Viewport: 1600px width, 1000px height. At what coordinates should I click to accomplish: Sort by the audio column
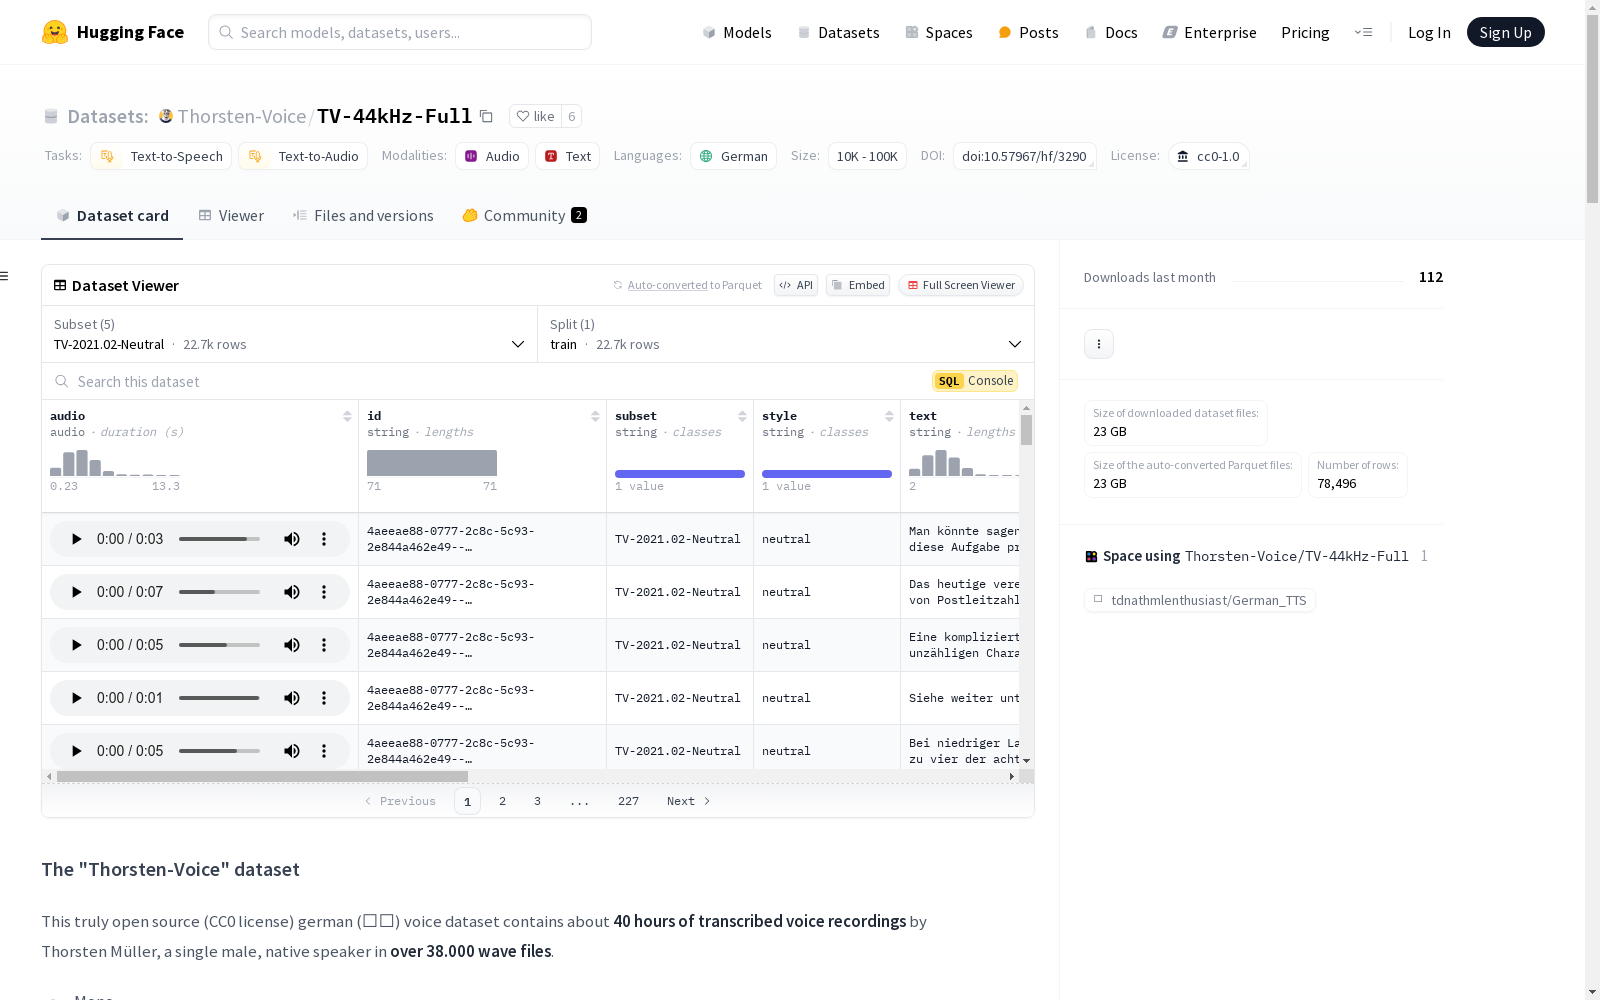(347, 416)
